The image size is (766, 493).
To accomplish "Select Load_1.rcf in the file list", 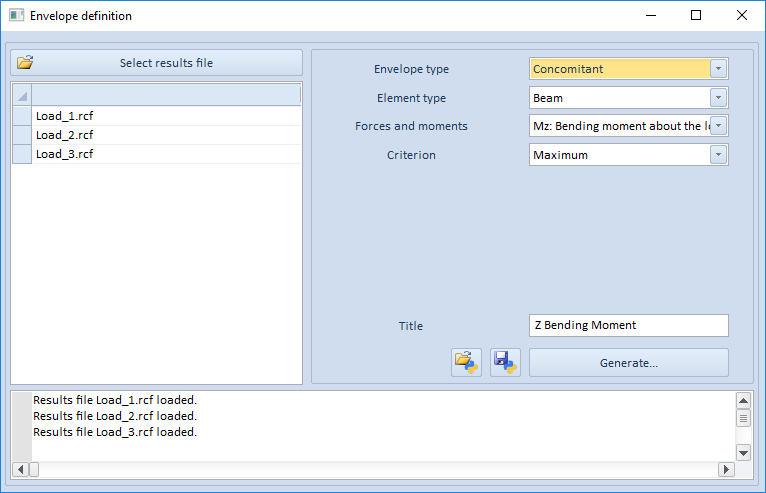I will (65, 116).
